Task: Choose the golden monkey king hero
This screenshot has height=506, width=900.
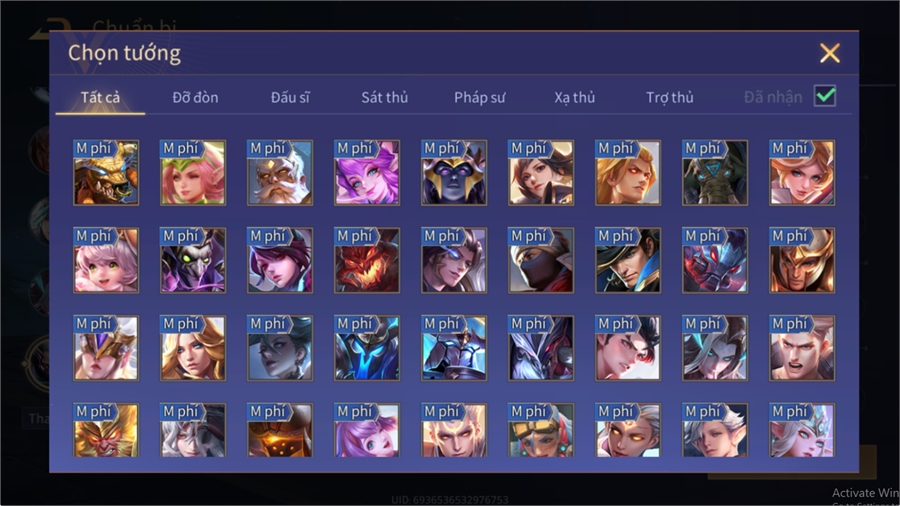Action: click(x=106, y=430)
